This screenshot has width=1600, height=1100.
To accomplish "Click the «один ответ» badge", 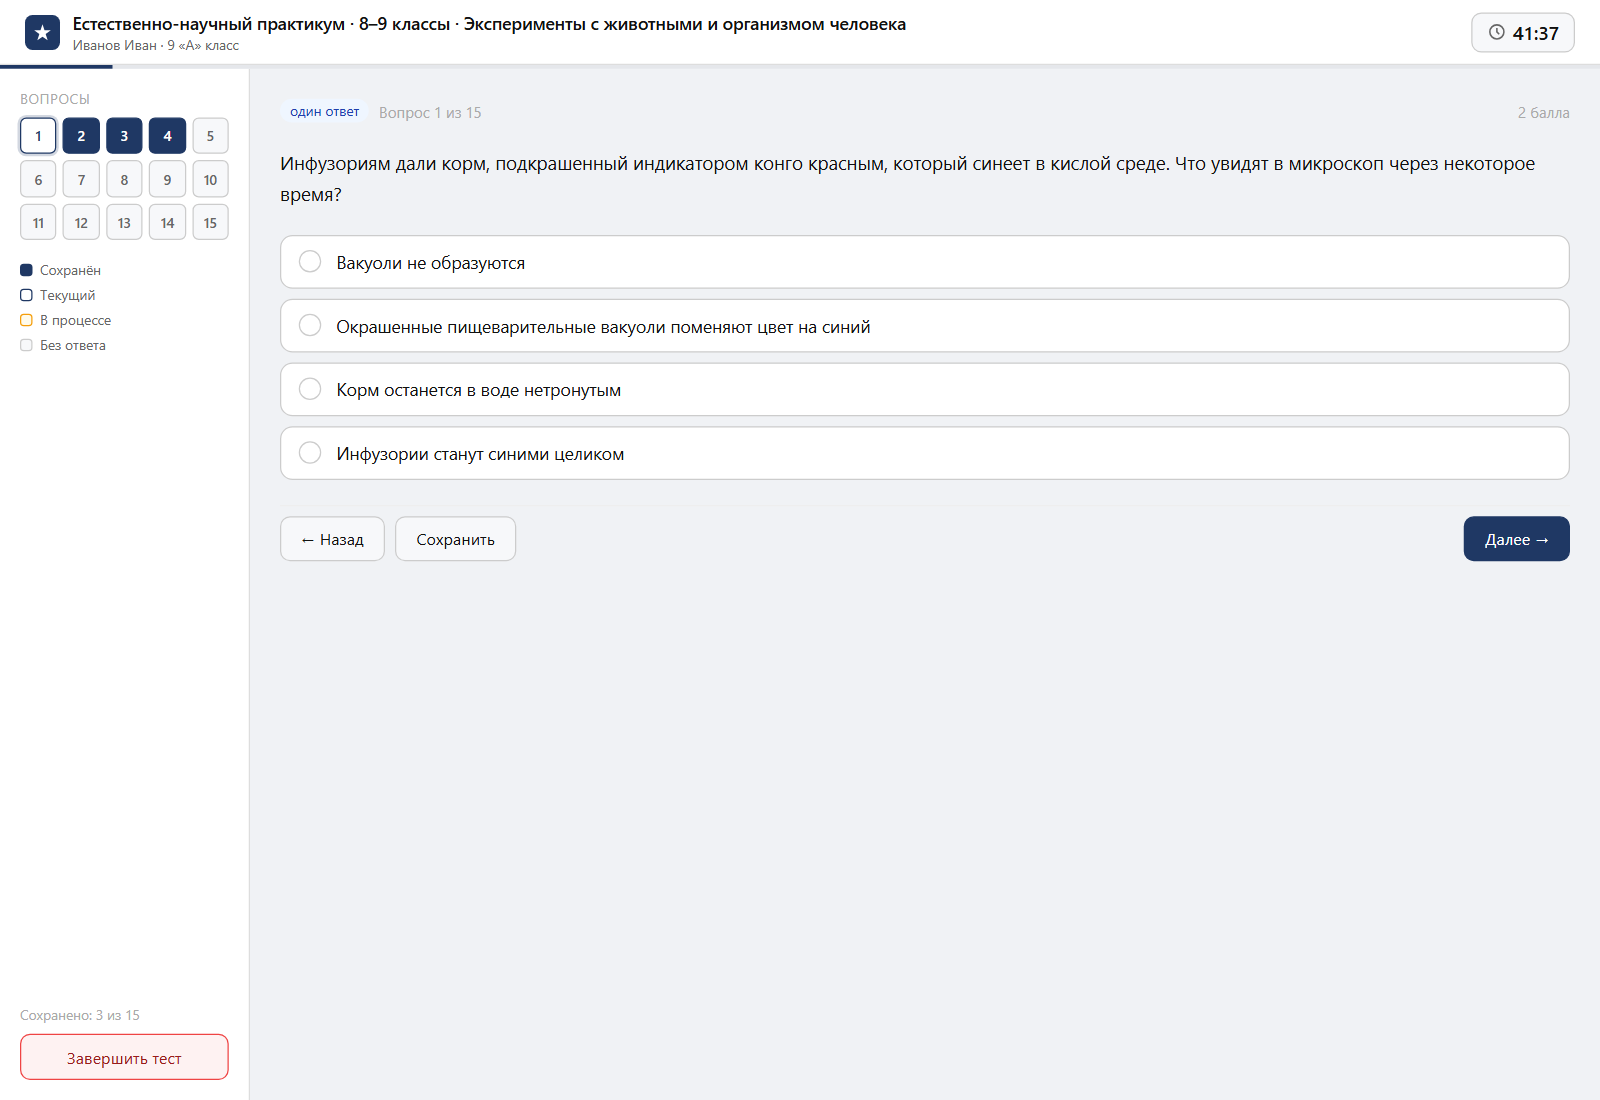I will (x=325, y=112).
